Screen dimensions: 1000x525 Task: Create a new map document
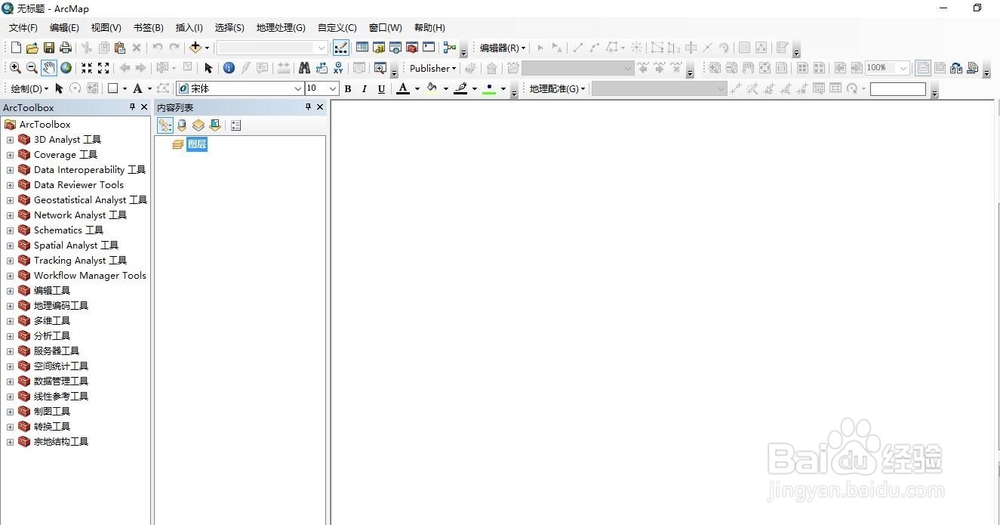16,47
